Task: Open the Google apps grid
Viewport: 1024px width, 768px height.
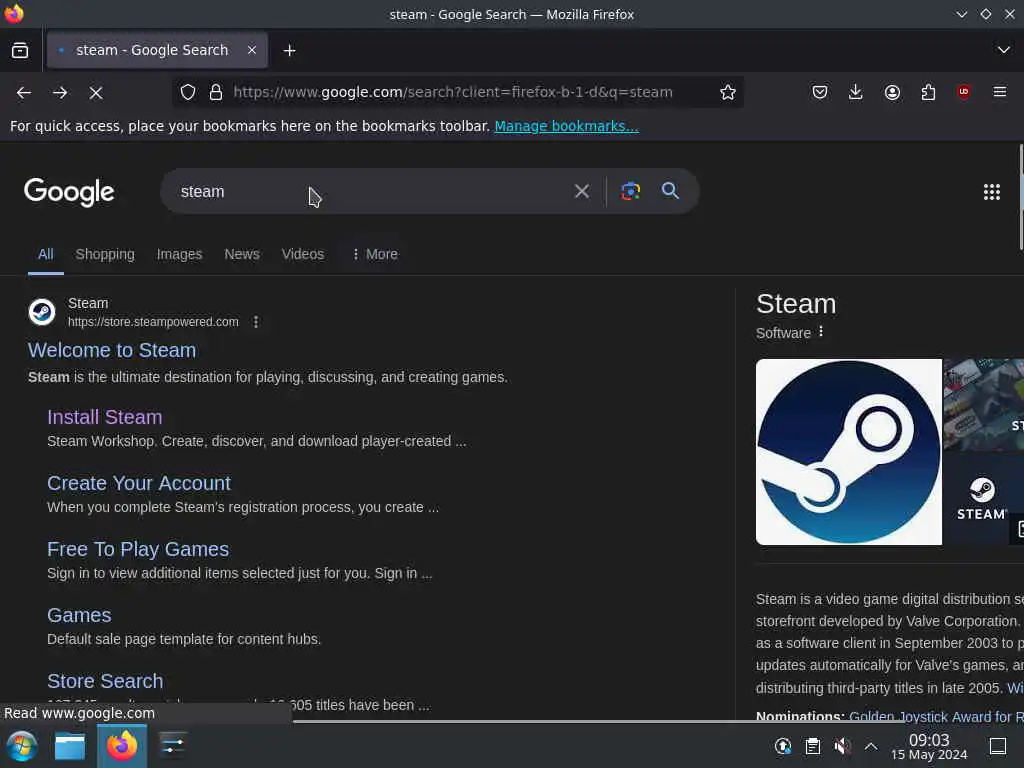Action: pos(992,191)
